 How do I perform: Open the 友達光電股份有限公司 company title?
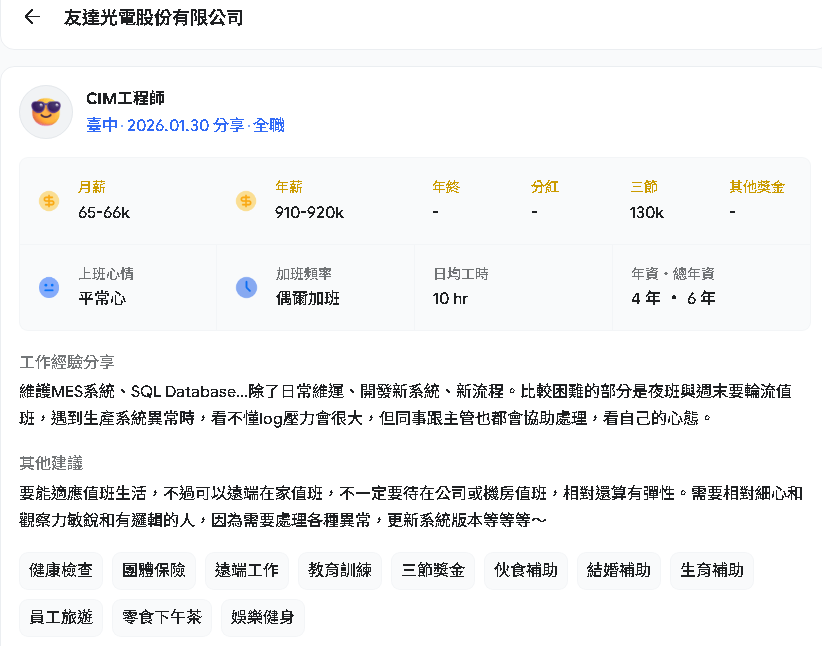pos(153,18)
